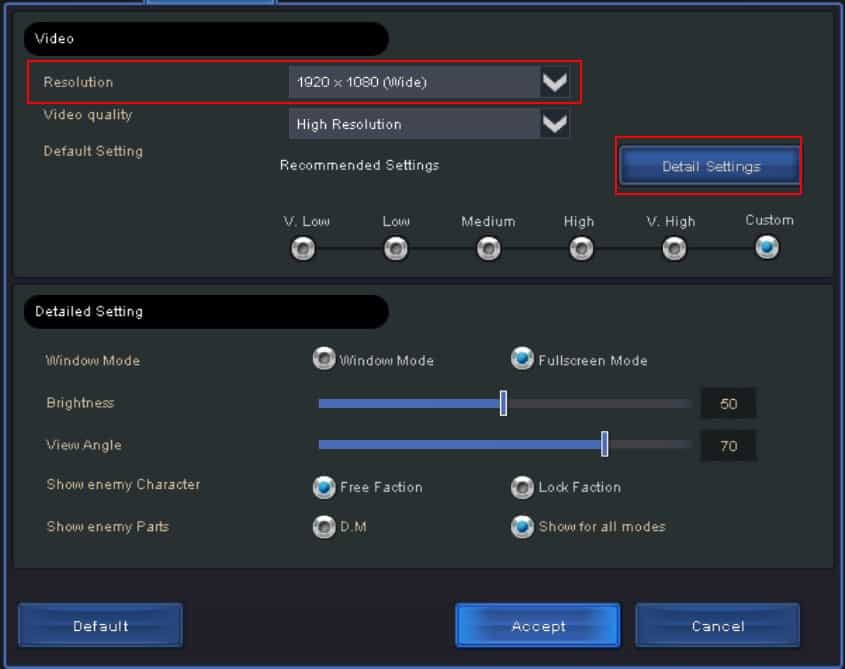The width and height of the screenshot is (845, 669).
Task: Click the Brightness slider handle
Action: 503,403
